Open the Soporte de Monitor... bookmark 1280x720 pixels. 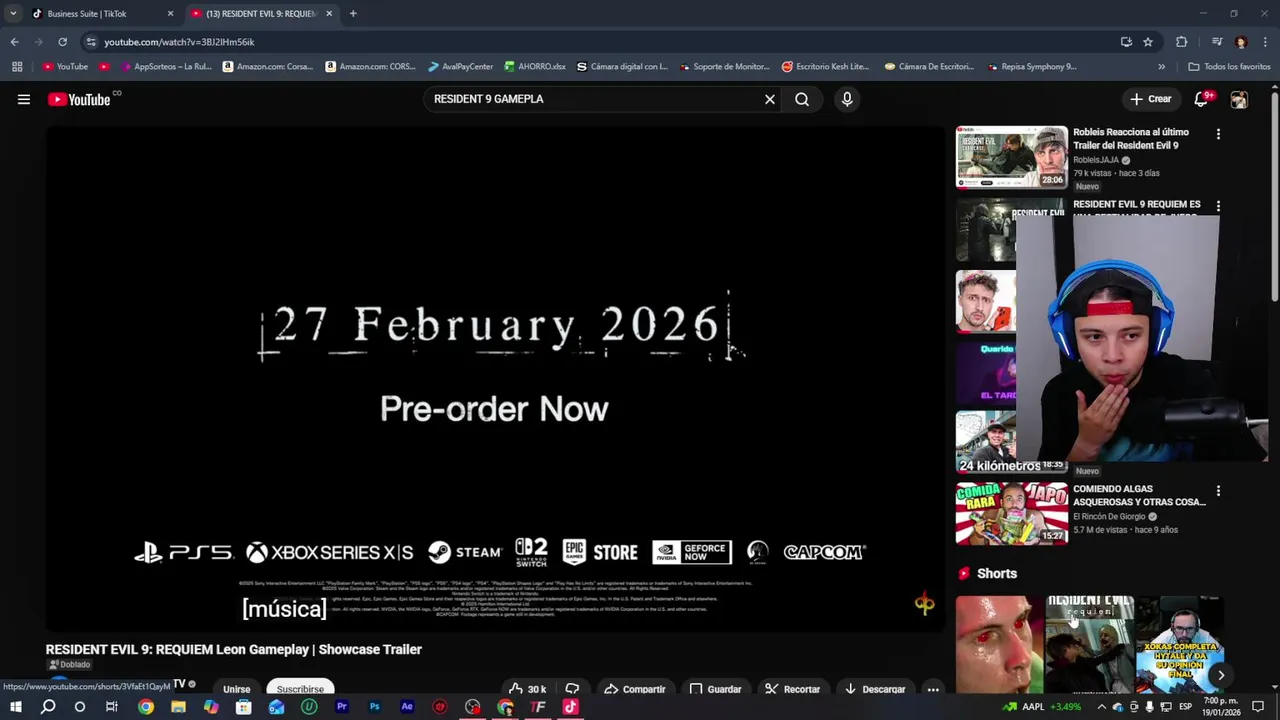point(725,67)
